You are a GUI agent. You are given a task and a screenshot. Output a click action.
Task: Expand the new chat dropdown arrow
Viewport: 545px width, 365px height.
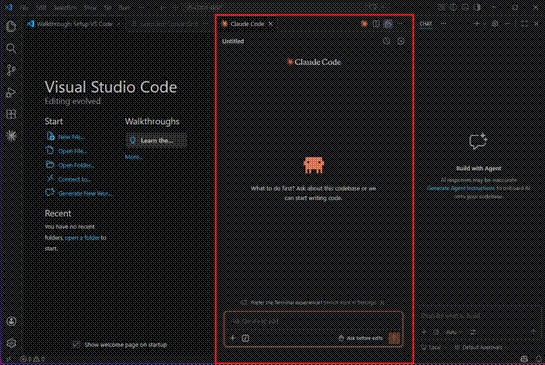(484, 24)
